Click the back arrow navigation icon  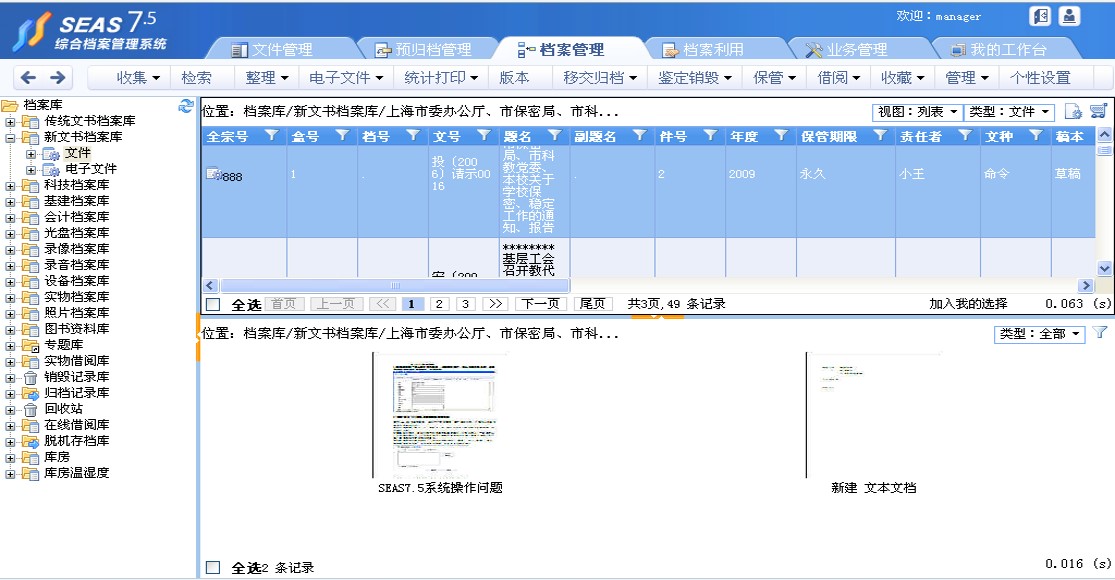click(x=28, y=77)
